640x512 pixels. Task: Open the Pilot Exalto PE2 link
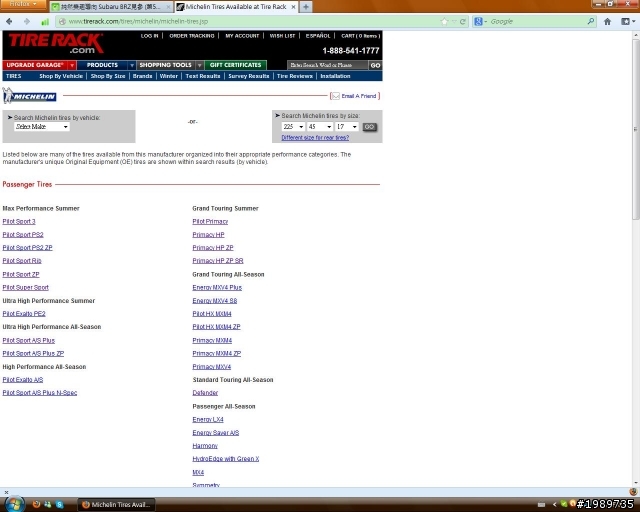(x=24, y=314)
